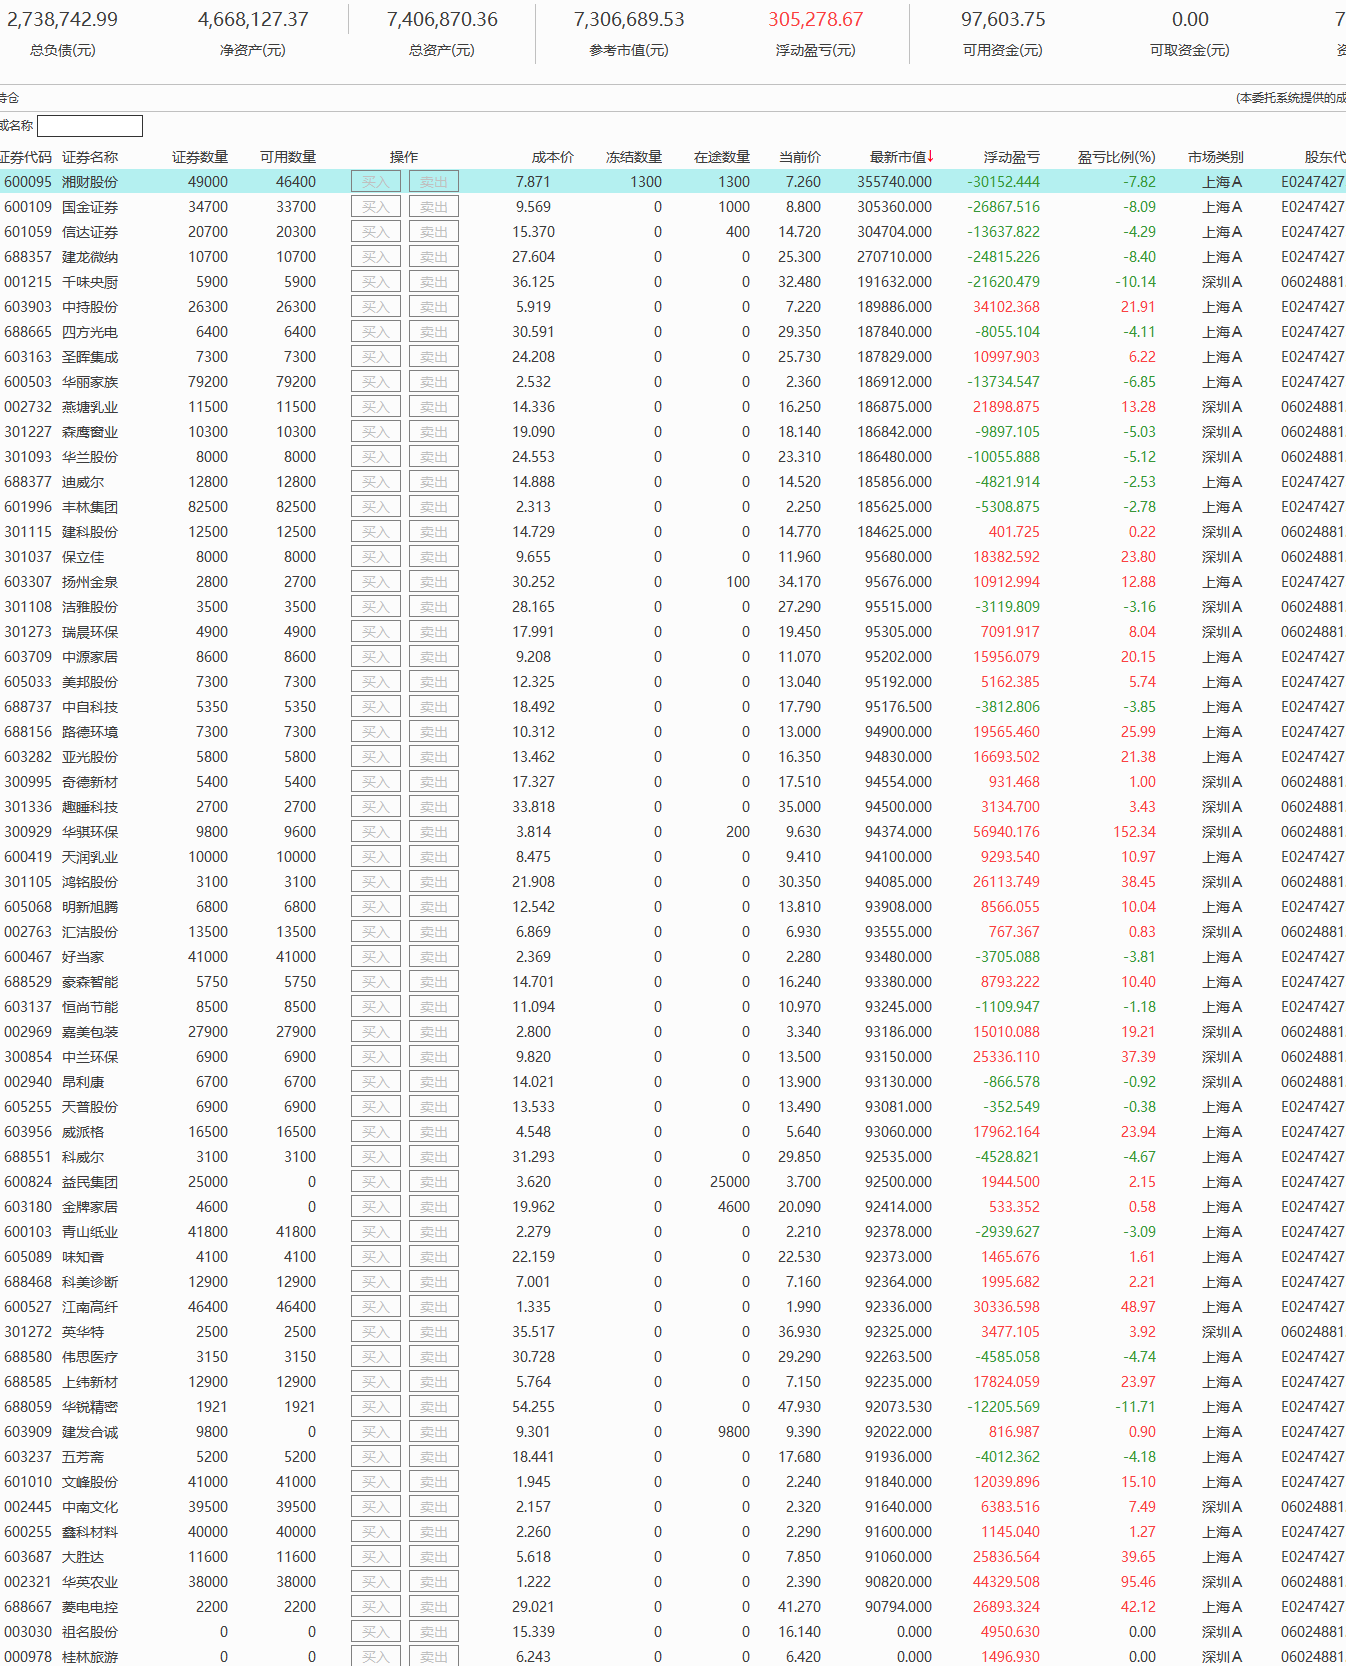Select the 华锐精密 stock name
Viewport: 1346px width, 1666px height.
90,1407
